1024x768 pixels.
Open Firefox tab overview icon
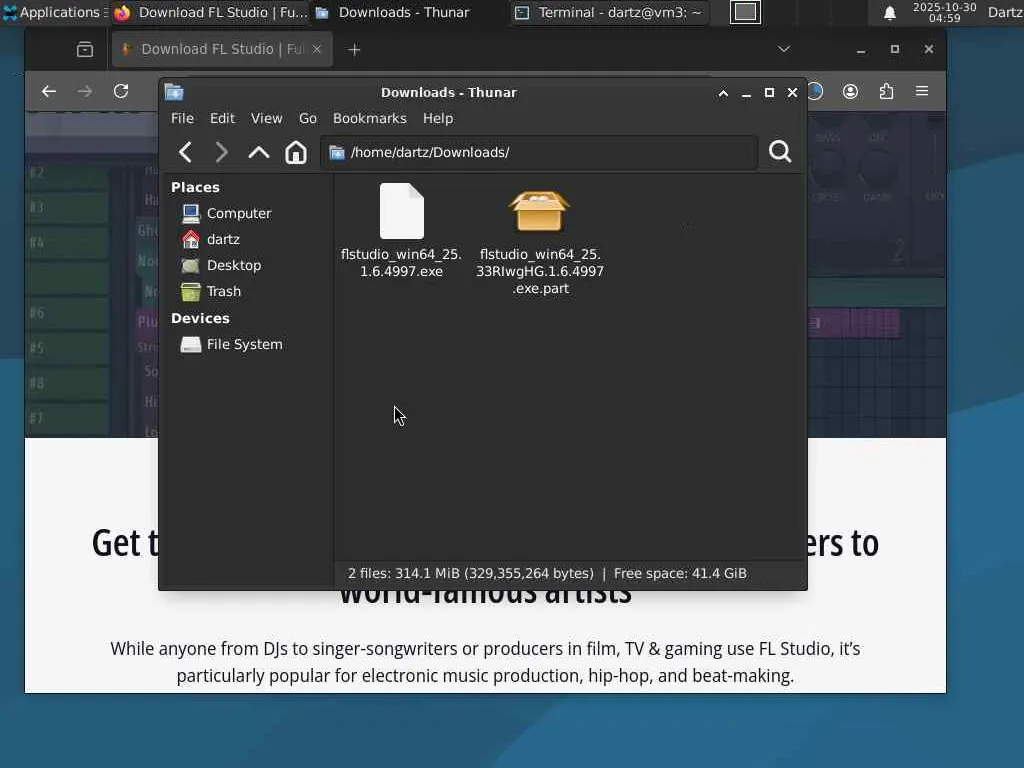85,50
